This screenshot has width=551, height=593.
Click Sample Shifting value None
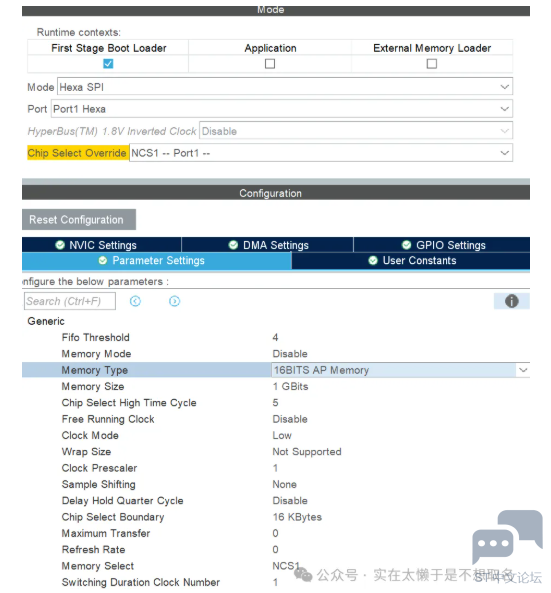(x=285, y=484)
